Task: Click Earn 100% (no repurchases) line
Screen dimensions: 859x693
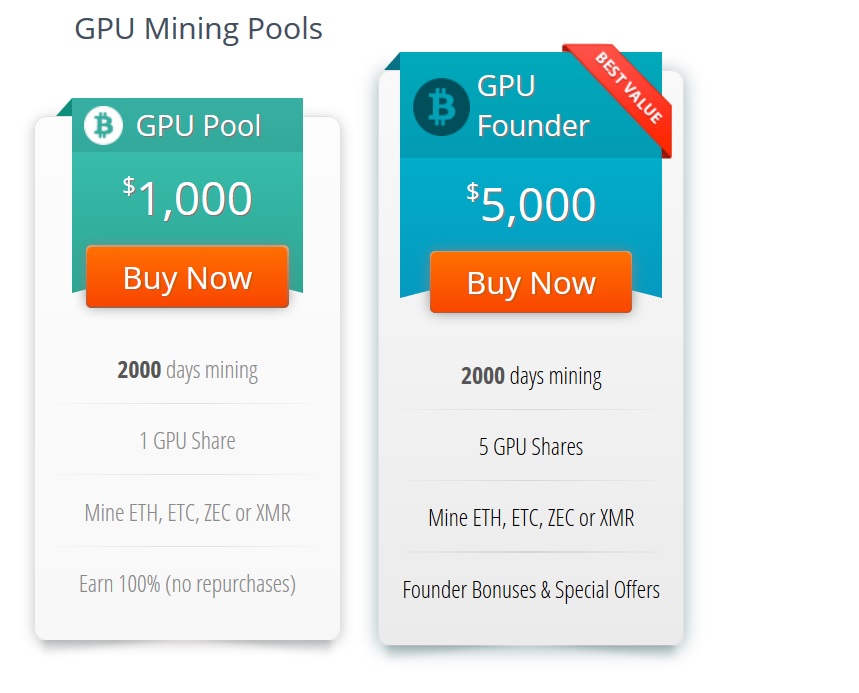Action: click(188, 583)
